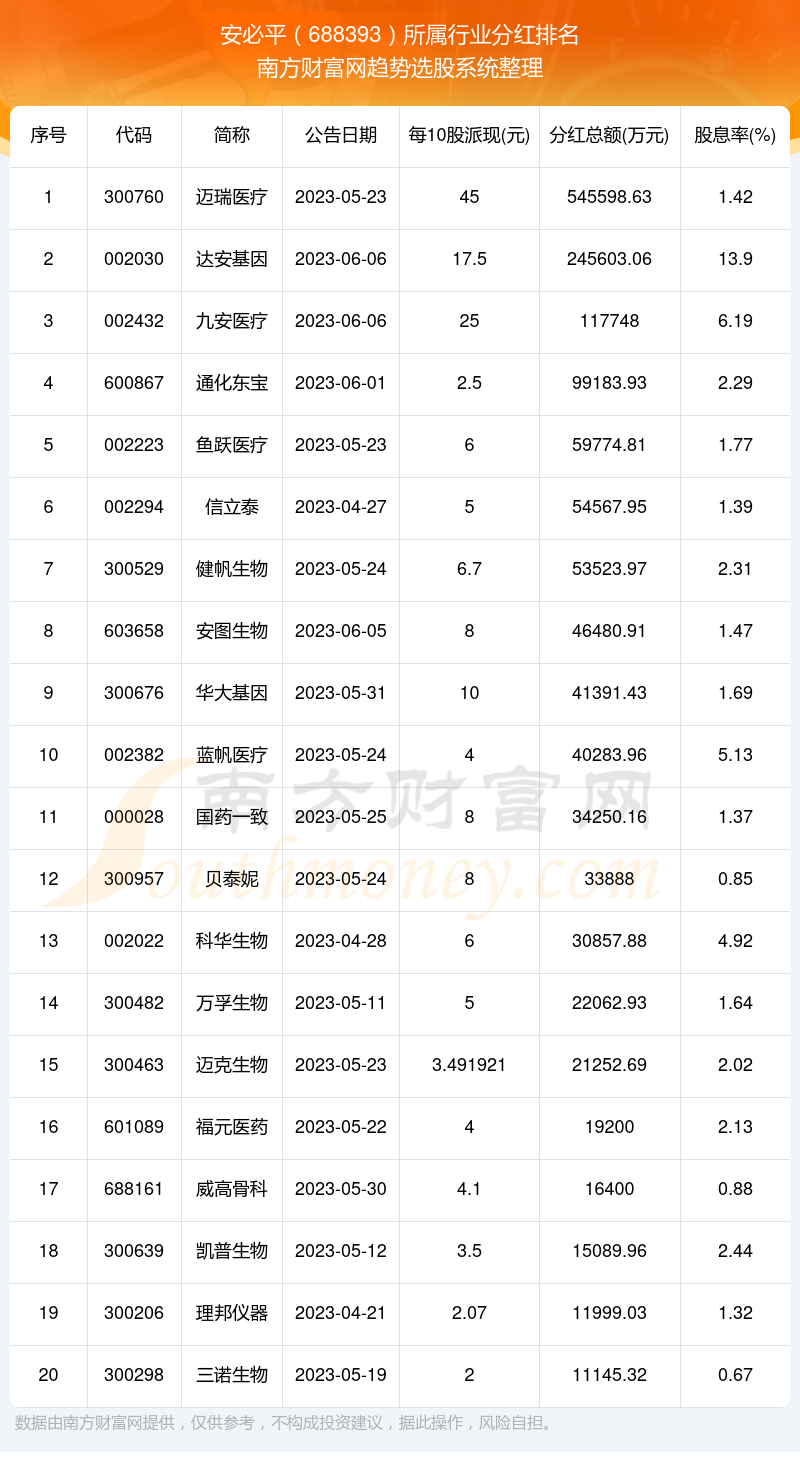Click stock name 健帆生物

click(x=232, y=569)
